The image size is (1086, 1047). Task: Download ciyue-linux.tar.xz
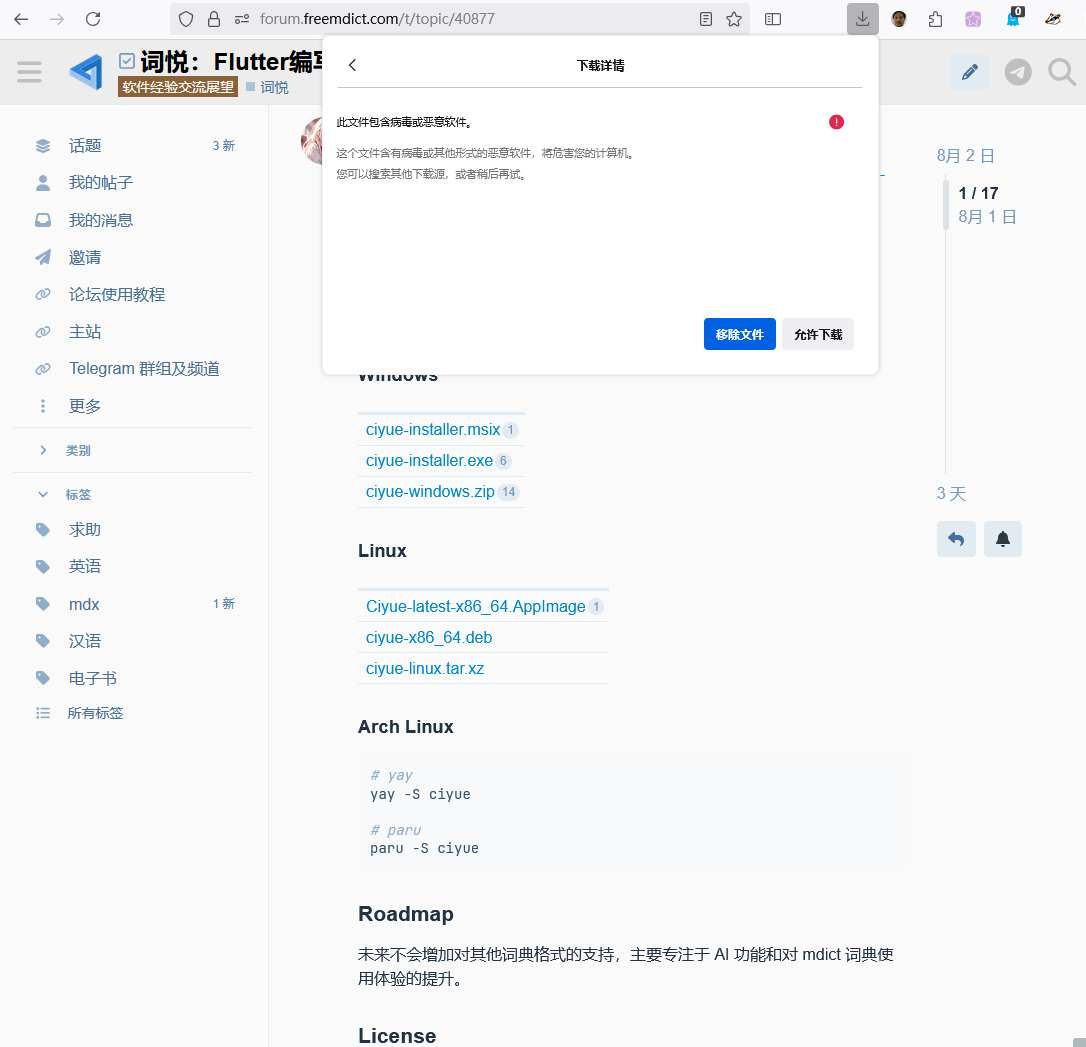pos(425,669)
